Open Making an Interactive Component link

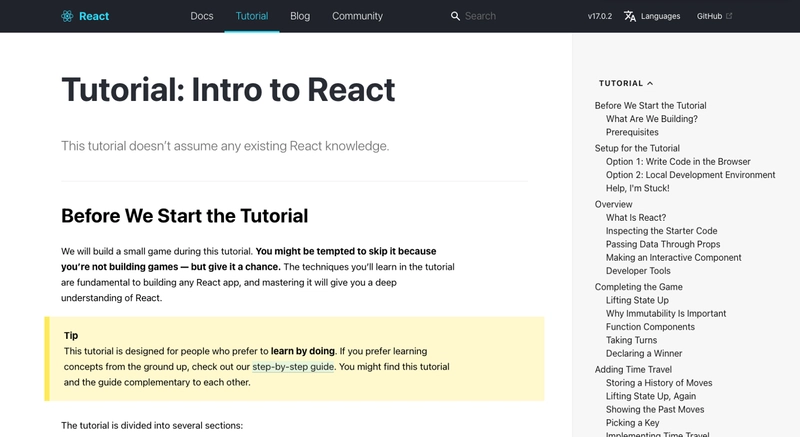click(673, 258)
